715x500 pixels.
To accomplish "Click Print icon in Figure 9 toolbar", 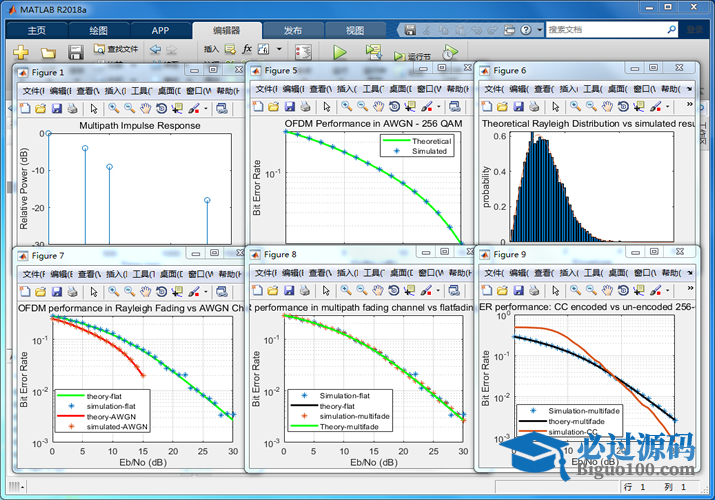I will [x=534, y=290].
